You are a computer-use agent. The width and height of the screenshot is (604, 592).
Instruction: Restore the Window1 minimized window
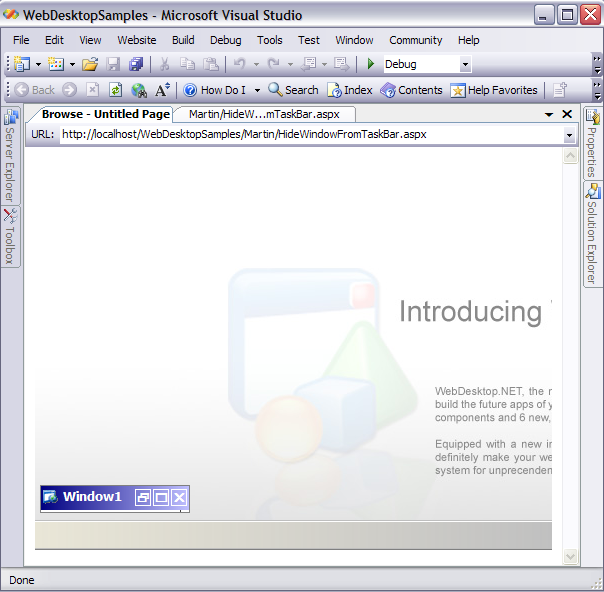[143, 497]
